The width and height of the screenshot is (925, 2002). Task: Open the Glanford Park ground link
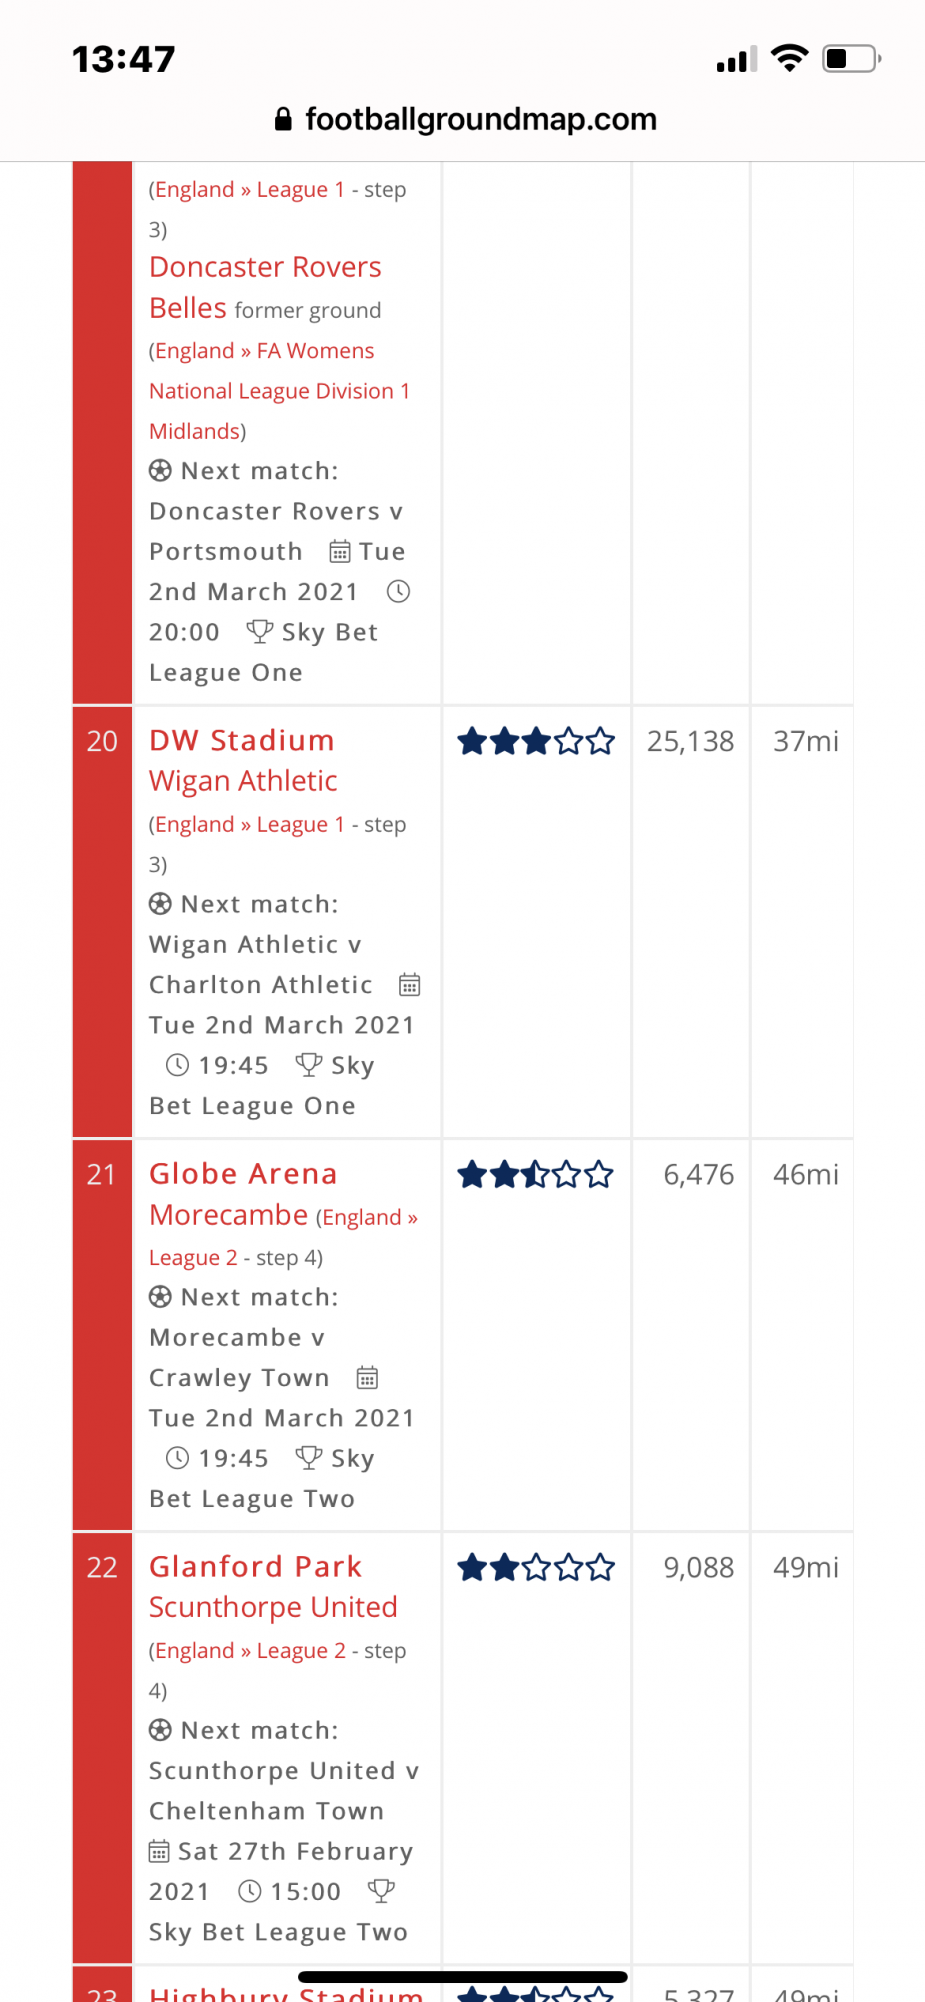point(255,1567)
